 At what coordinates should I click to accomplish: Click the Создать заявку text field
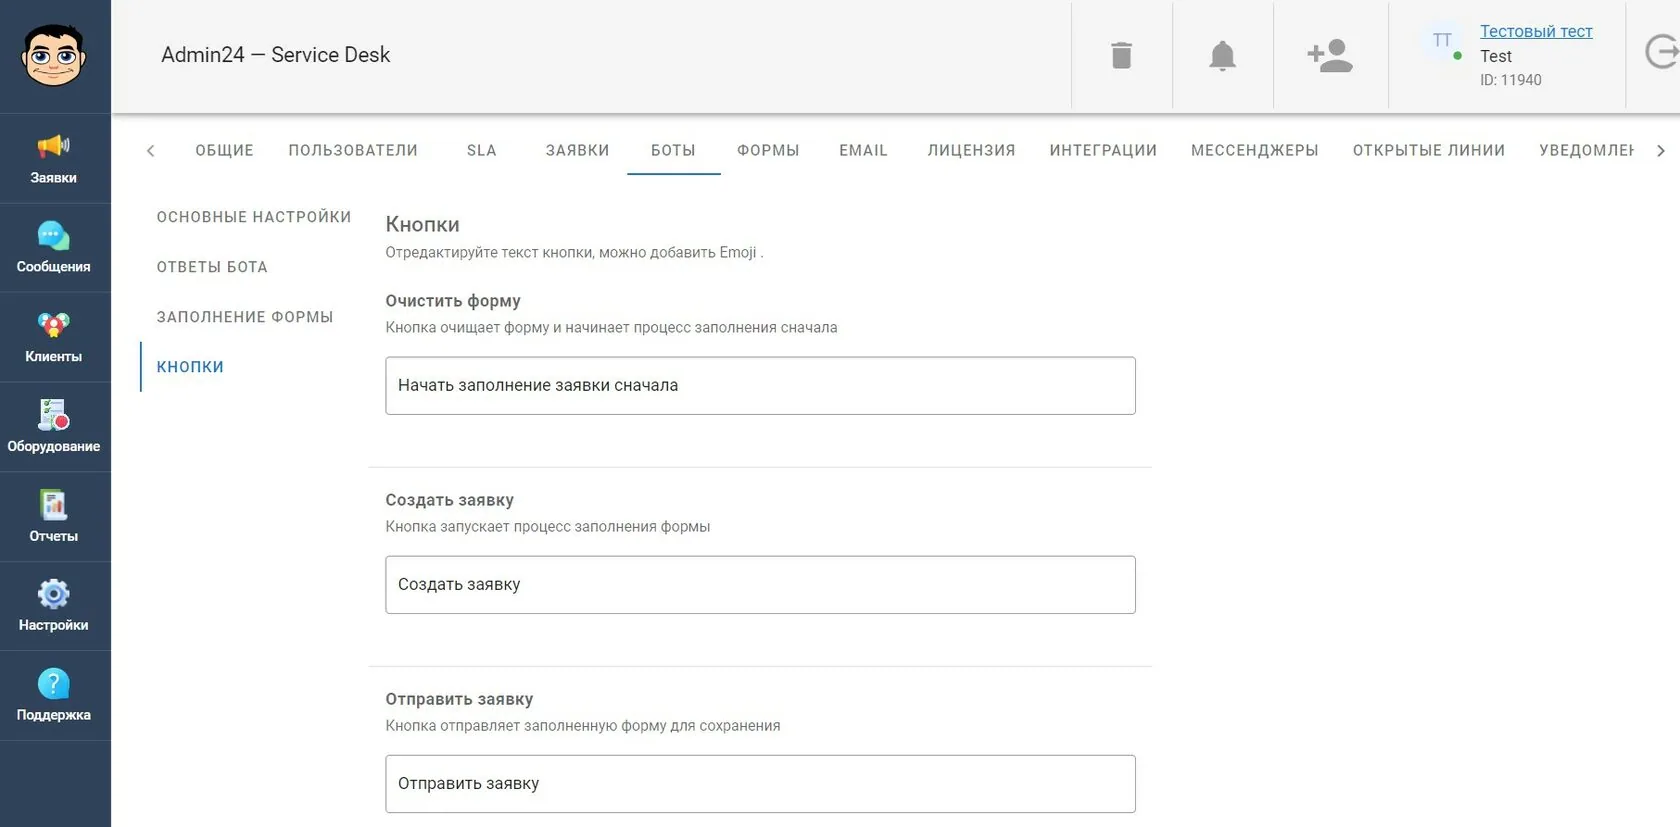[760, 585]
